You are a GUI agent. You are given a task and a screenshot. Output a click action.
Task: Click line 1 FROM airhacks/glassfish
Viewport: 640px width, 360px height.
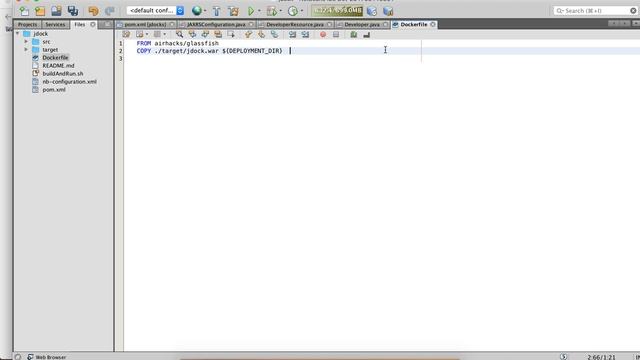[x=178, y=43]
